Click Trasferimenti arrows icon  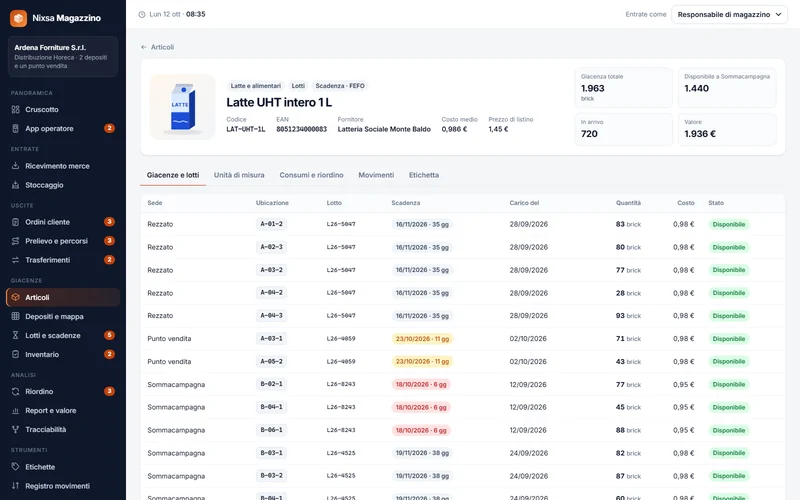(x=15, y=260)
